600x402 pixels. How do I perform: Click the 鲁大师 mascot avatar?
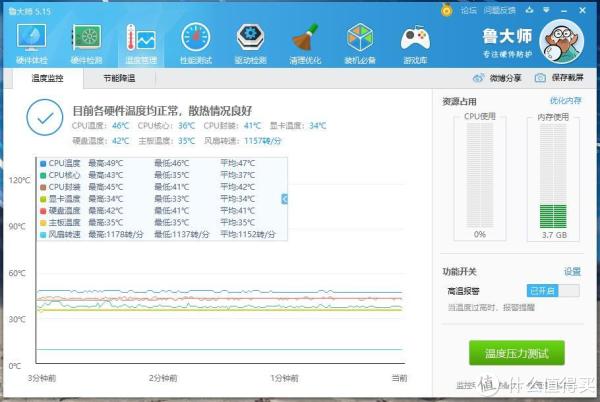(x=561, y=41)
